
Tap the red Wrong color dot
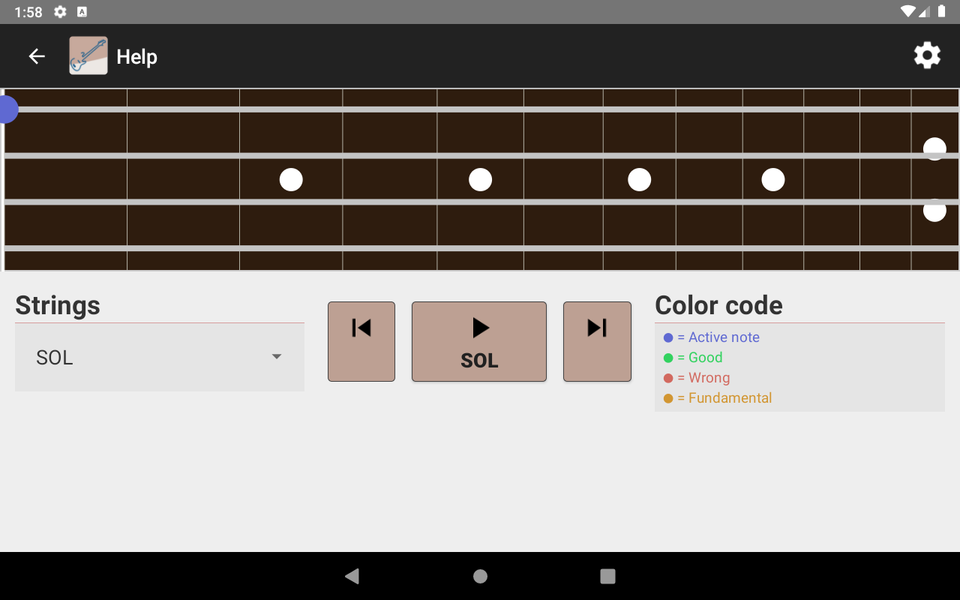[x=667, y=377]
